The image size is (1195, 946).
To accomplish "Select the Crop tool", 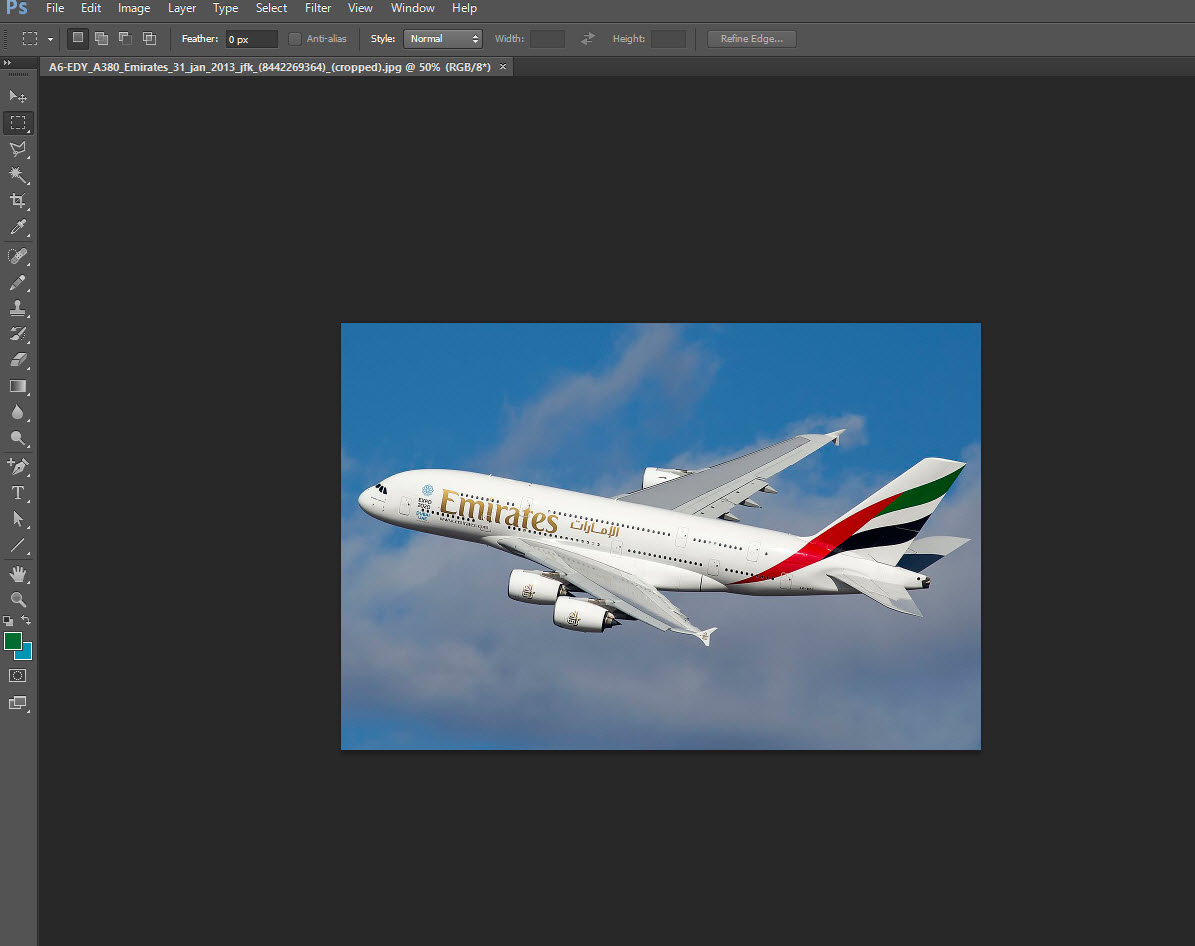I will pos(18,200).
